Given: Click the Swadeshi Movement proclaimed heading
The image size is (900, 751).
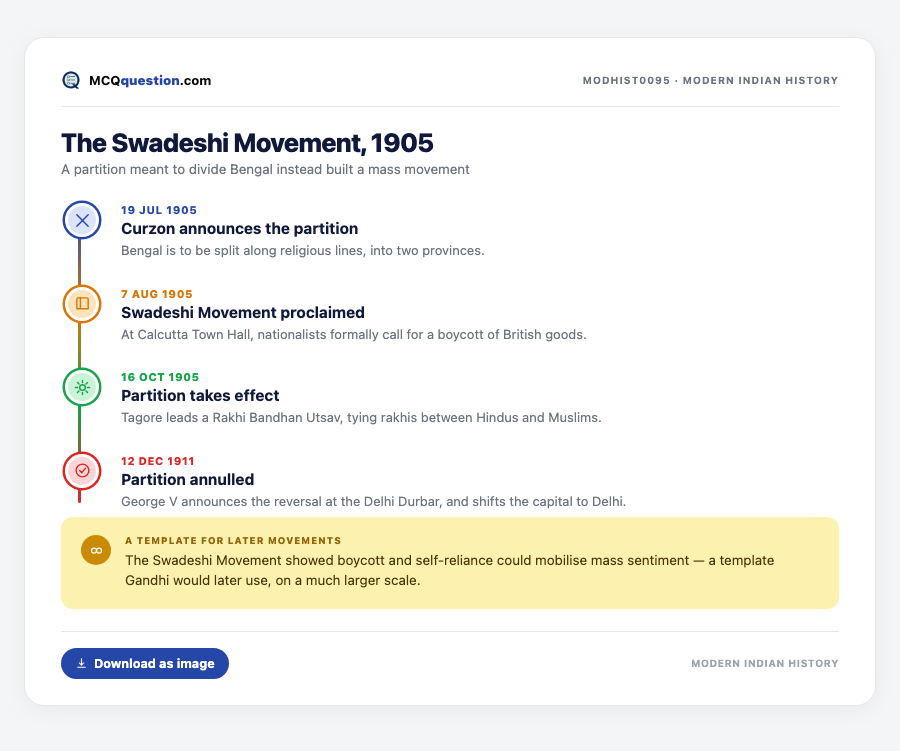Looking at the screenshot, I should [243, 312].
